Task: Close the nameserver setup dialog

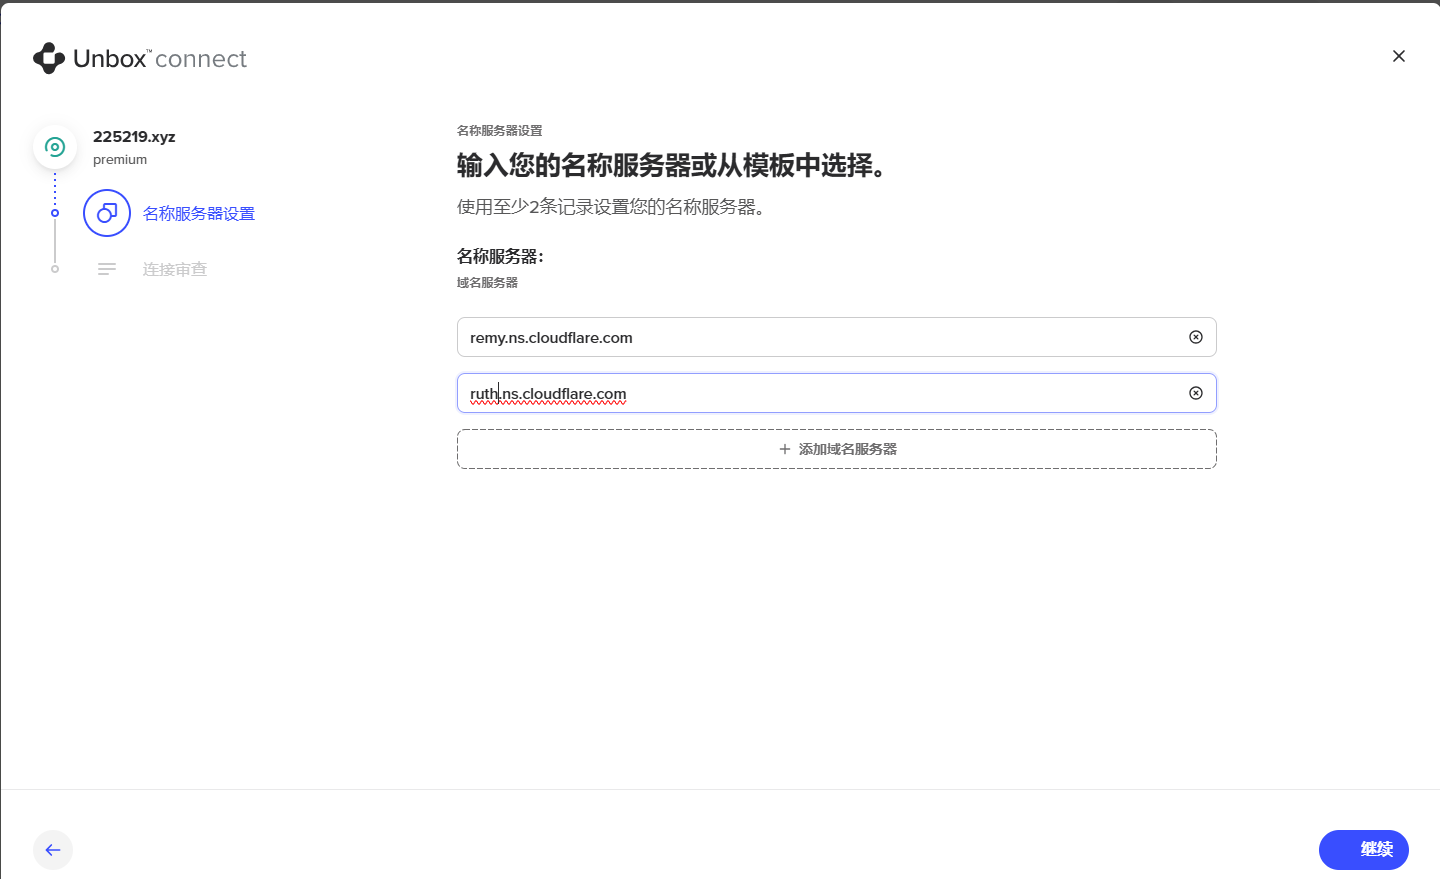Action: [1399, 56]
